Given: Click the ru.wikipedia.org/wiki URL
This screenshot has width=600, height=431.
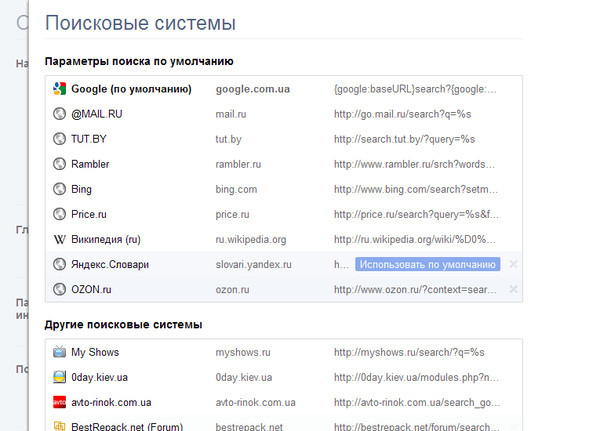Looking at the screenshot, I should coord(415,240).
